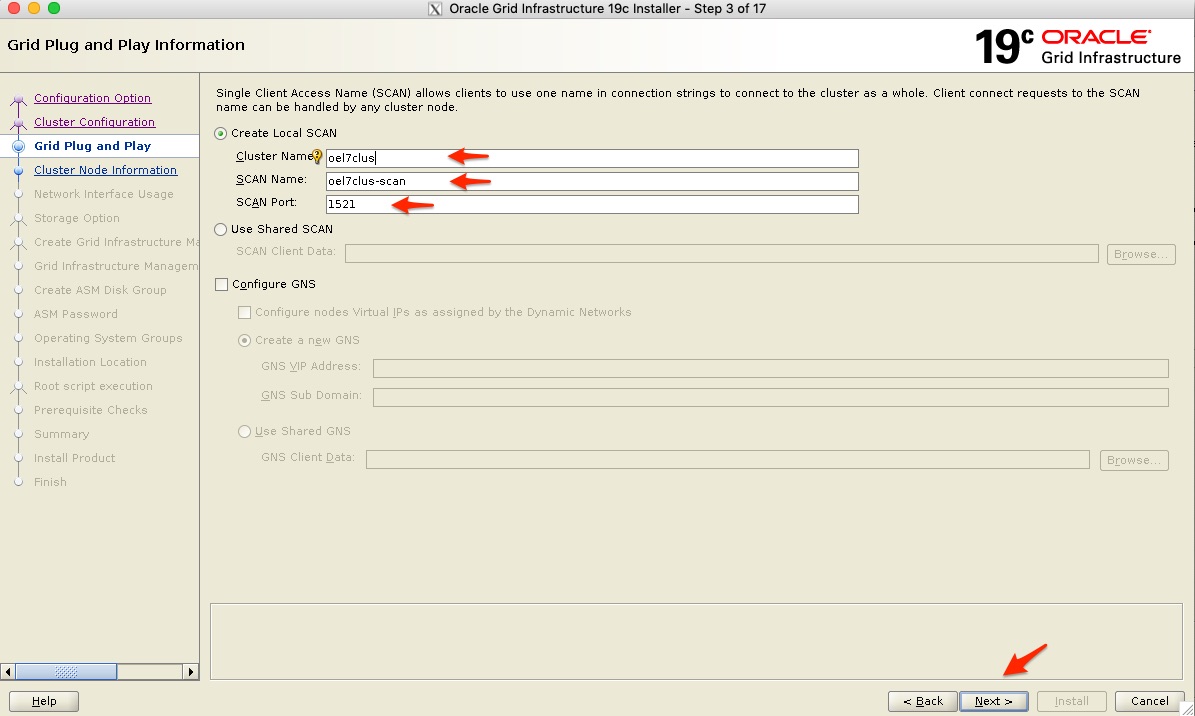
Task: Click Install Product step
Action: [x=75, y=458]
